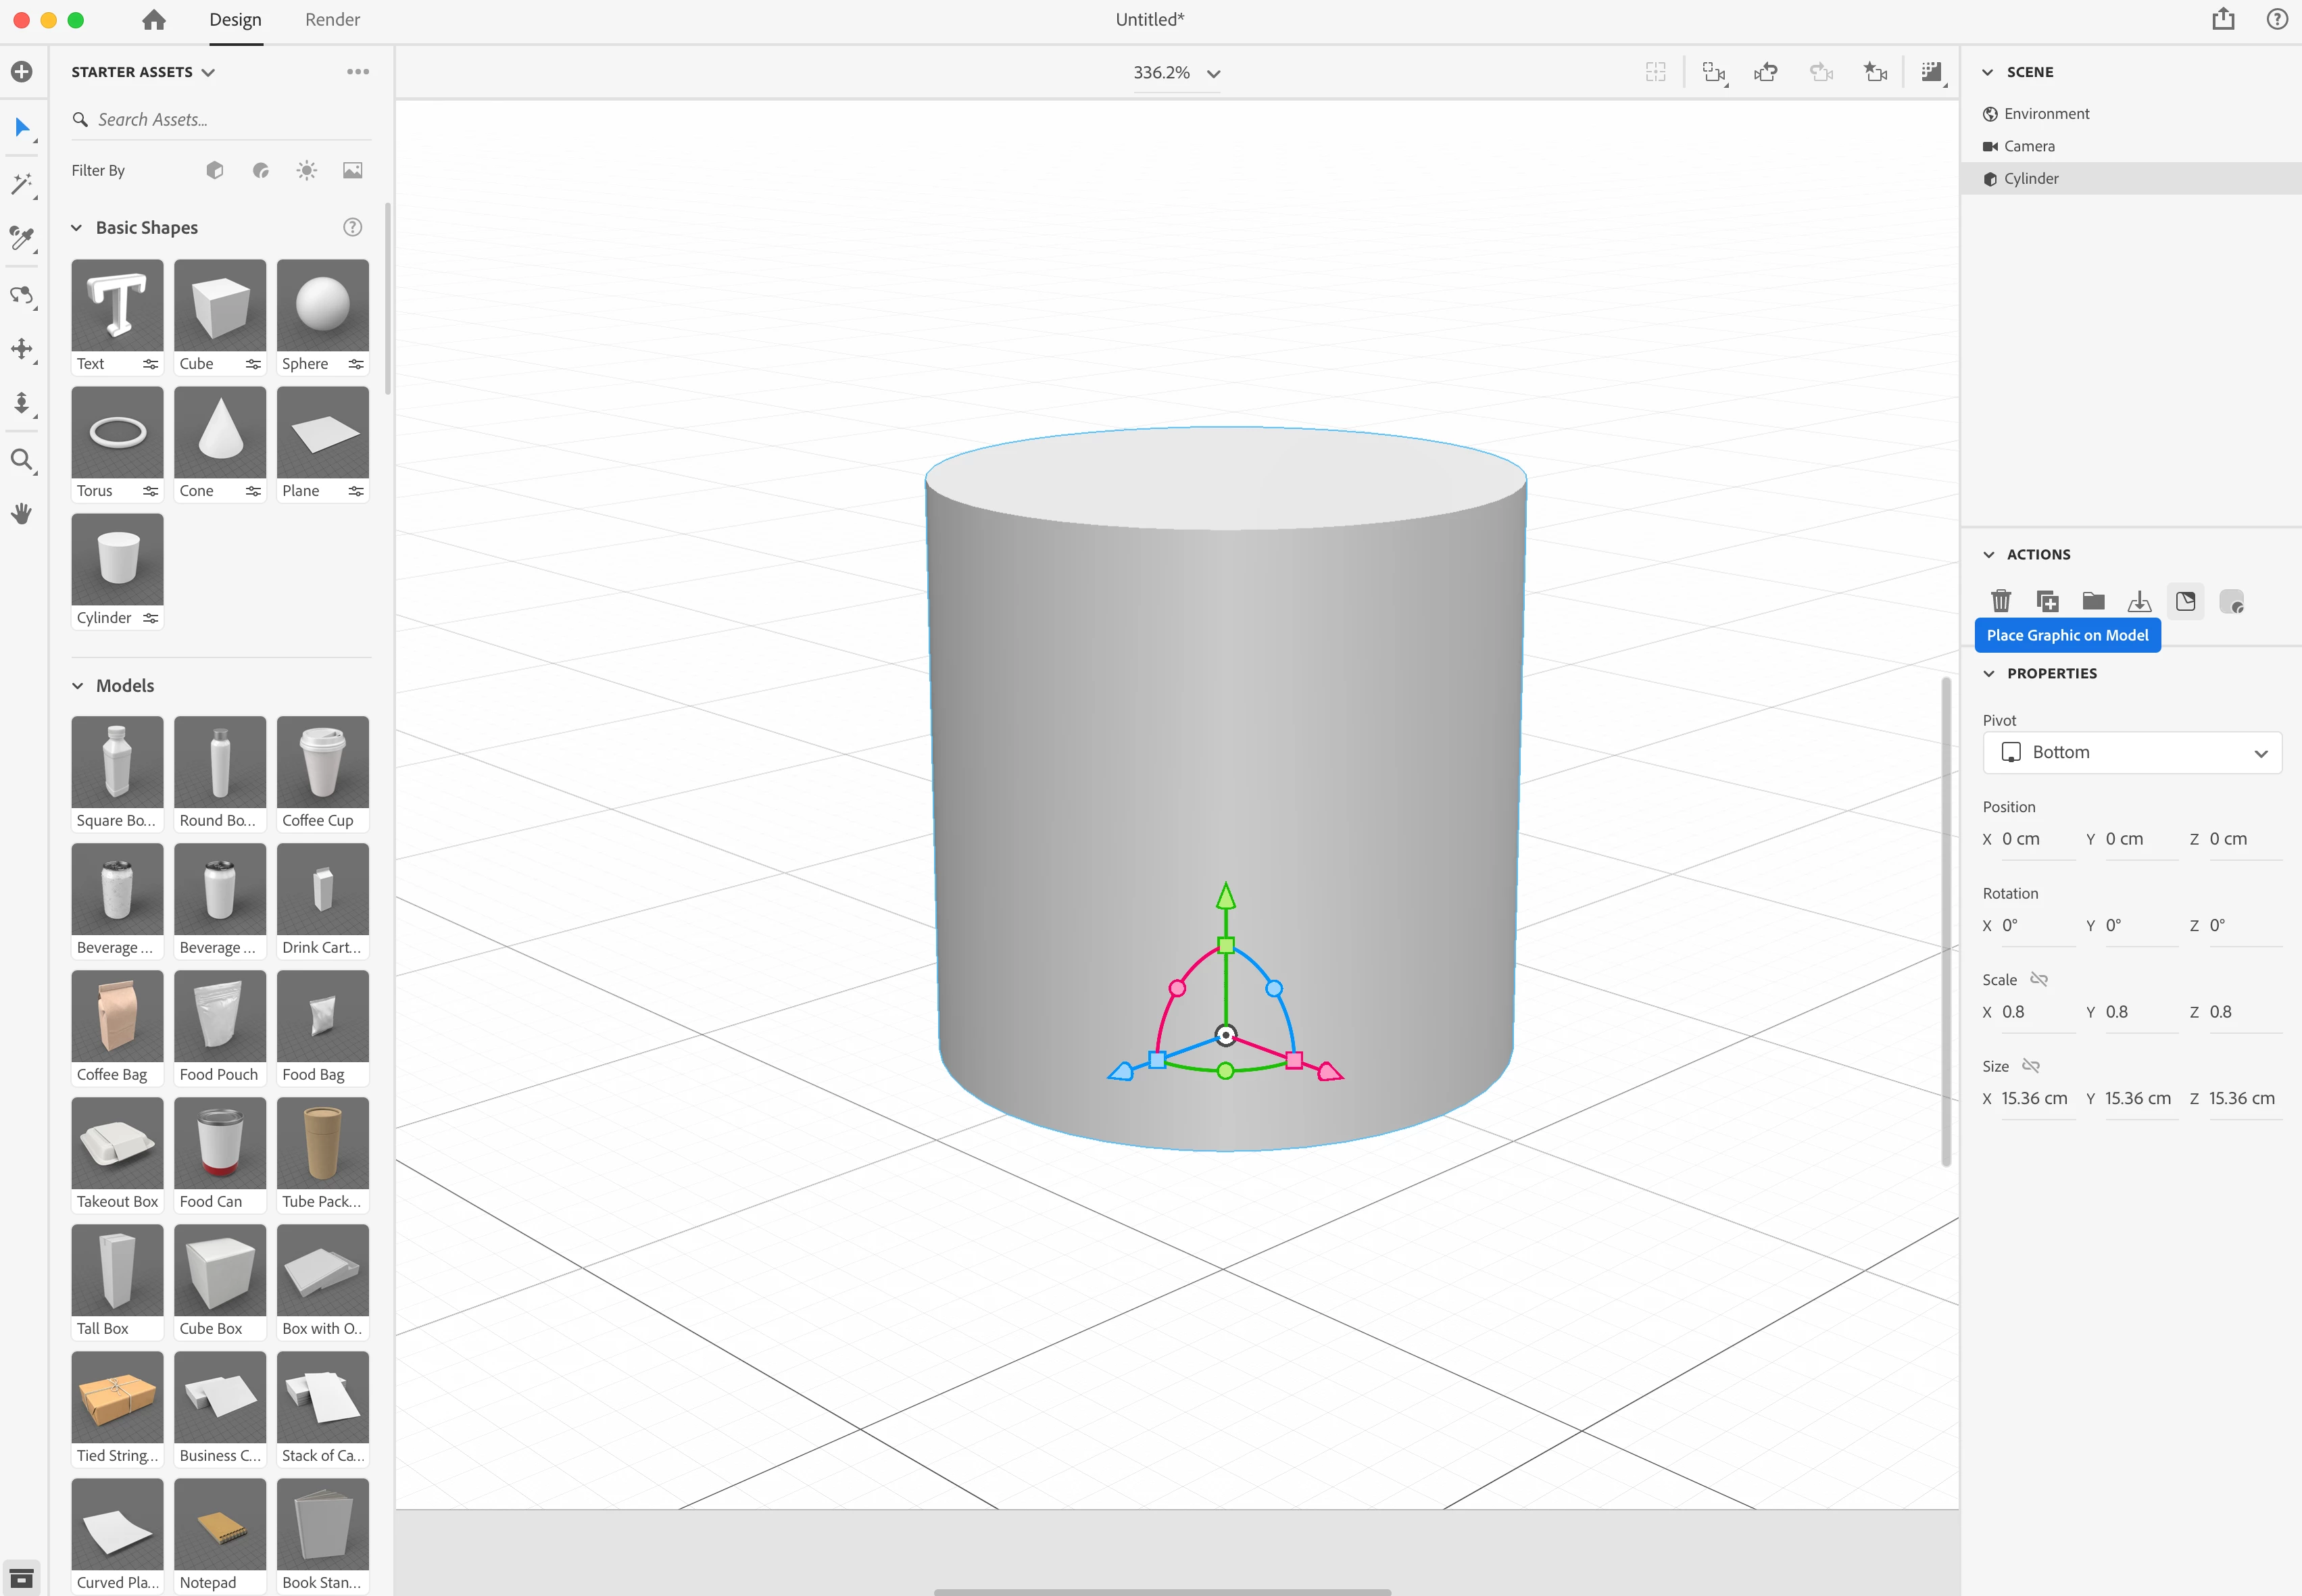The width and height of the screenshot is (2302, 1596).
Task: Switch to the Render tab
Action: [x=332, y=20]
